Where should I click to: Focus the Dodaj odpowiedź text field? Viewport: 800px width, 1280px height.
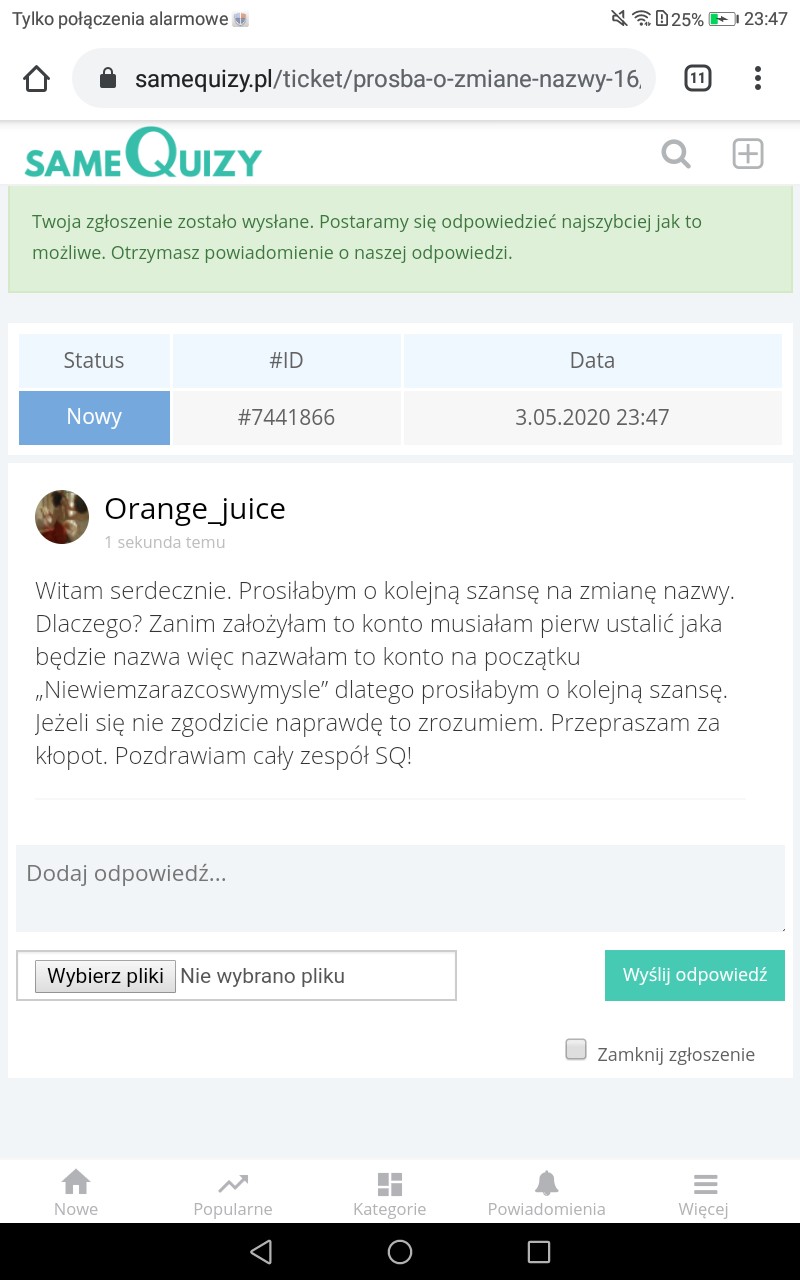click(x=400, y=887)
